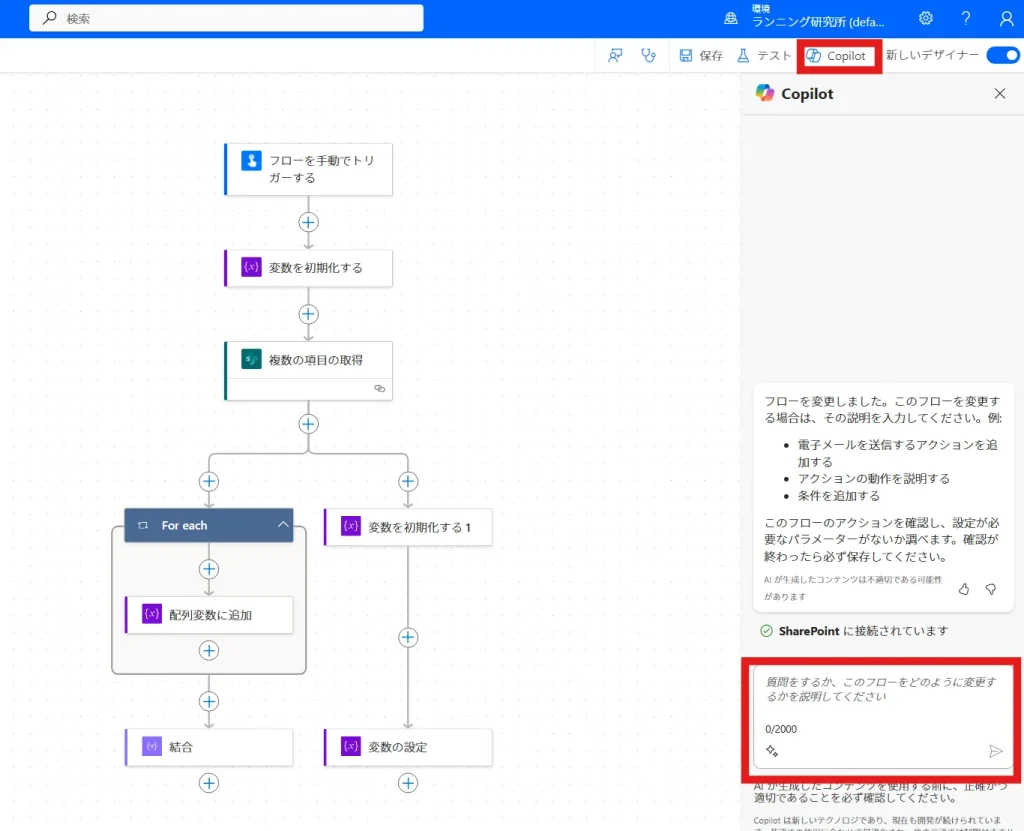Click the 検索 search box
Image resolution: width=1024 pixels, height=831 pixels.
pos(227,19)
